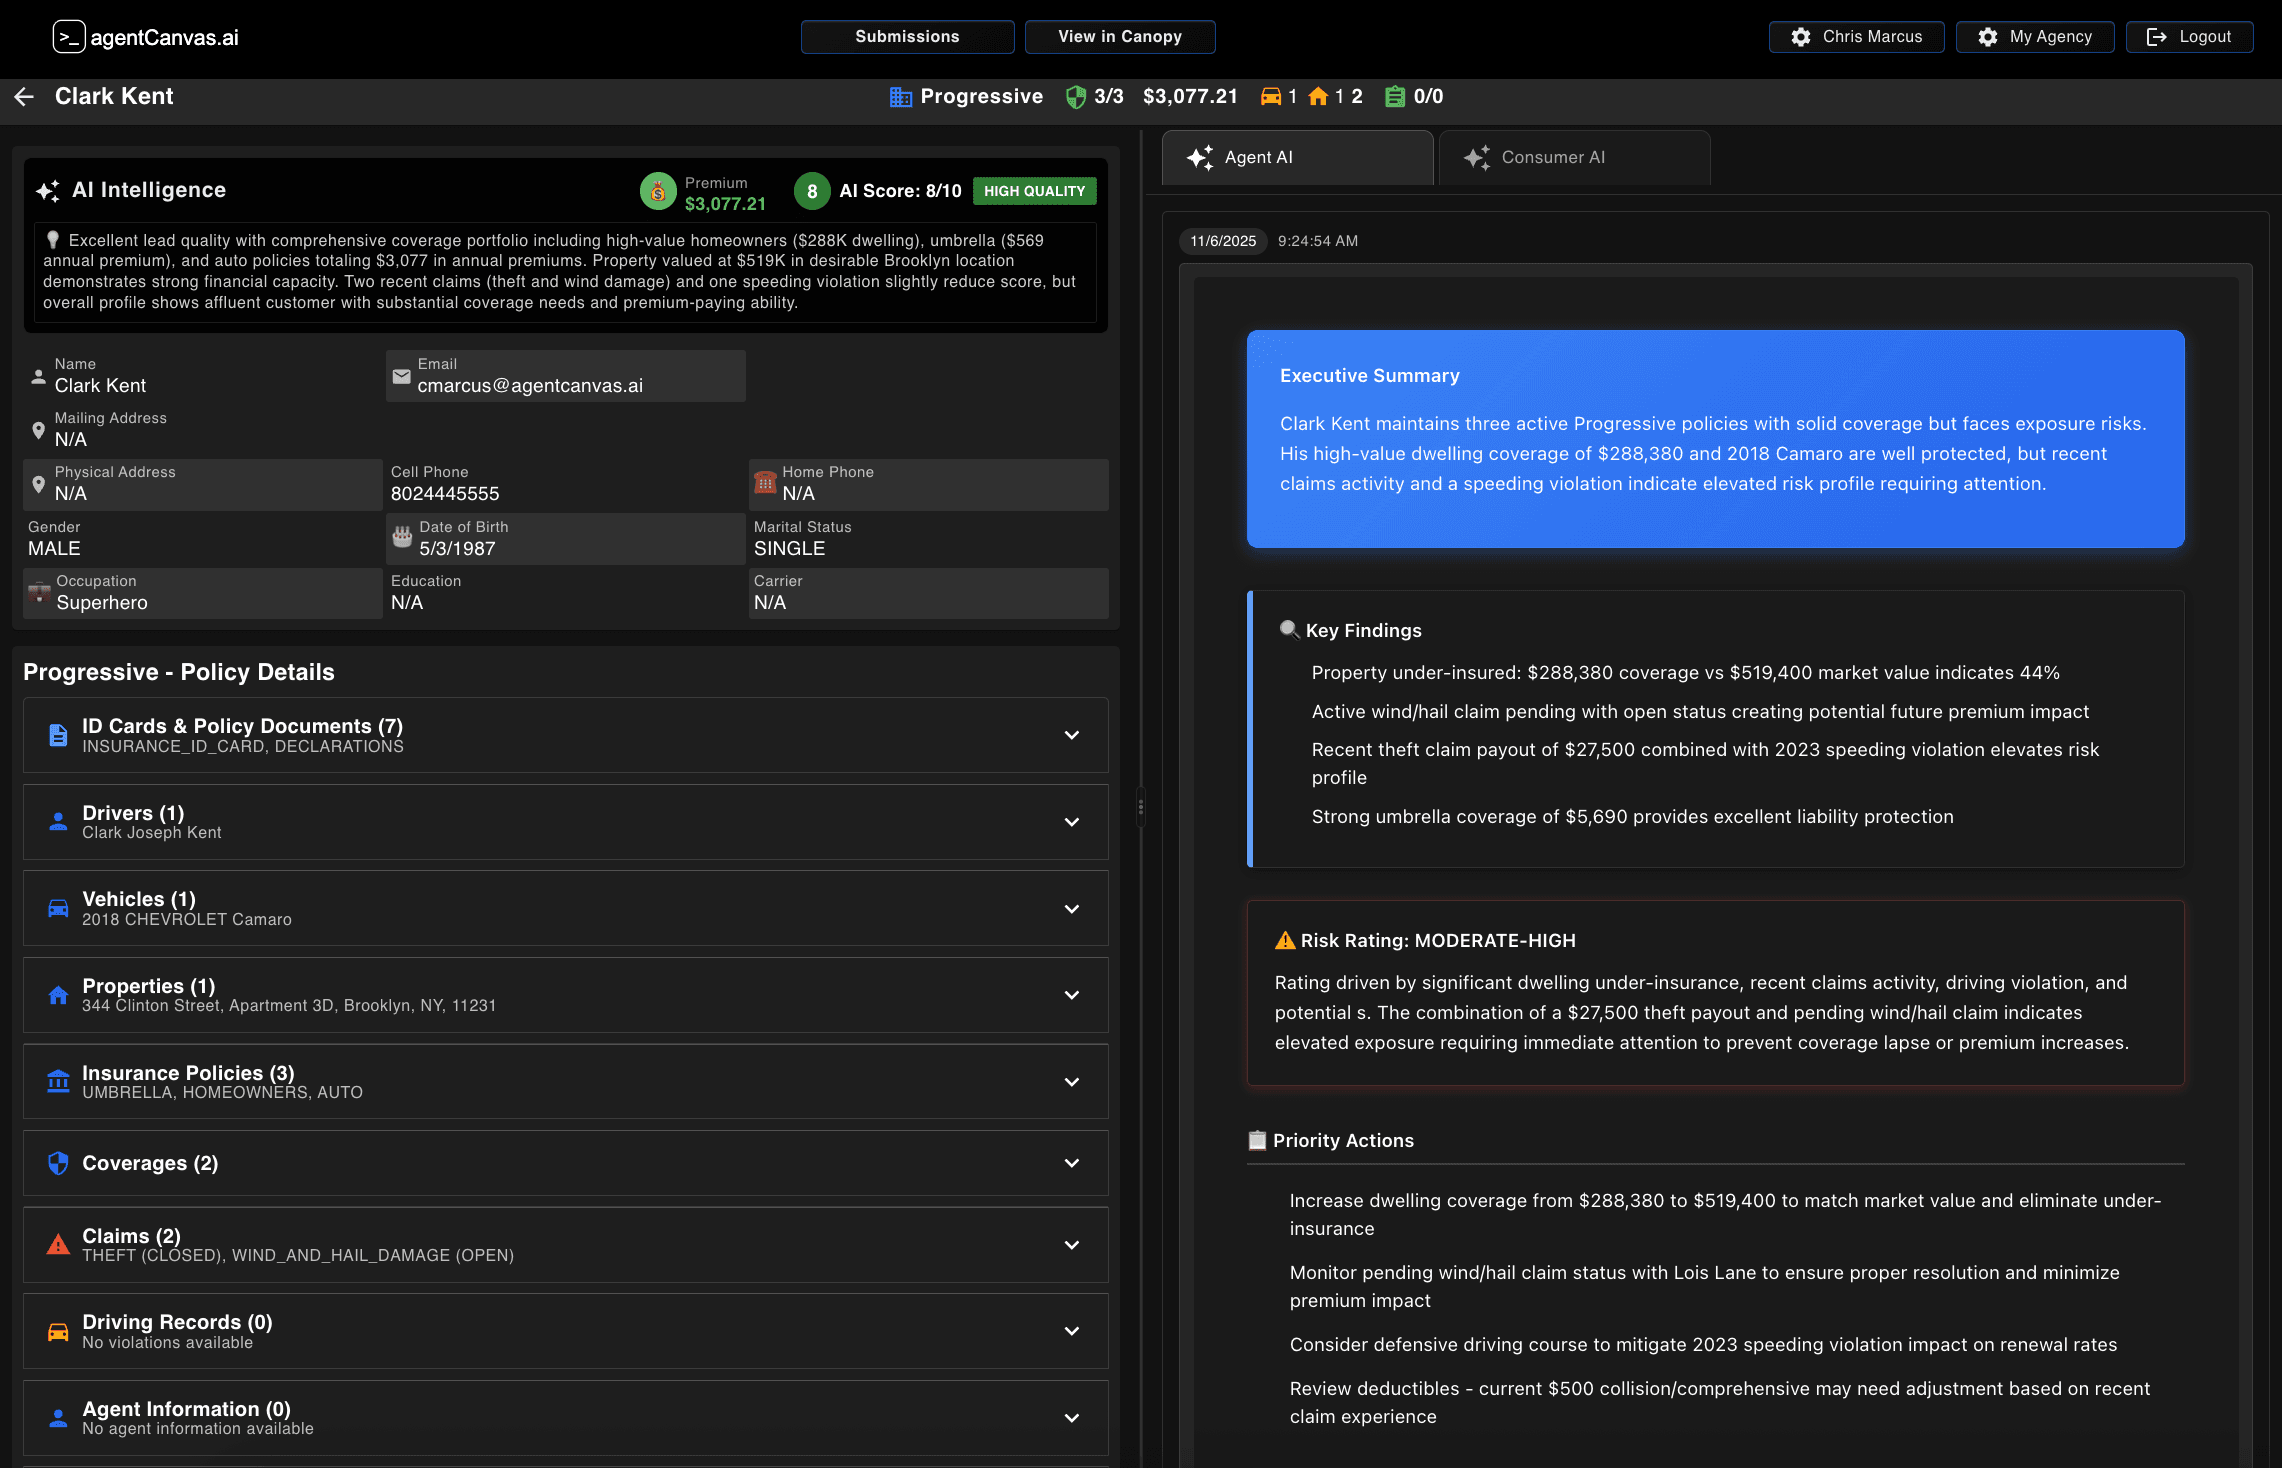This screenshot has height=1468, width=2282.
Task: Click the blue car icon for Vehicles
Action: click(58, 908)
